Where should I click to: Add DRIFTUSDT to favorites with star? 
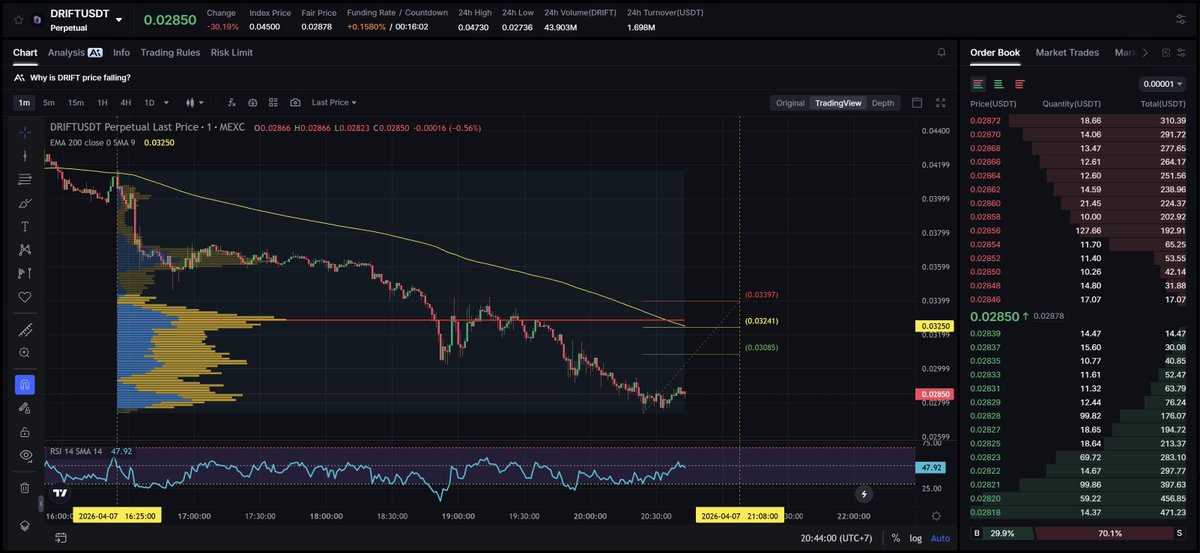pyautogui.click(x=18, y=19)
